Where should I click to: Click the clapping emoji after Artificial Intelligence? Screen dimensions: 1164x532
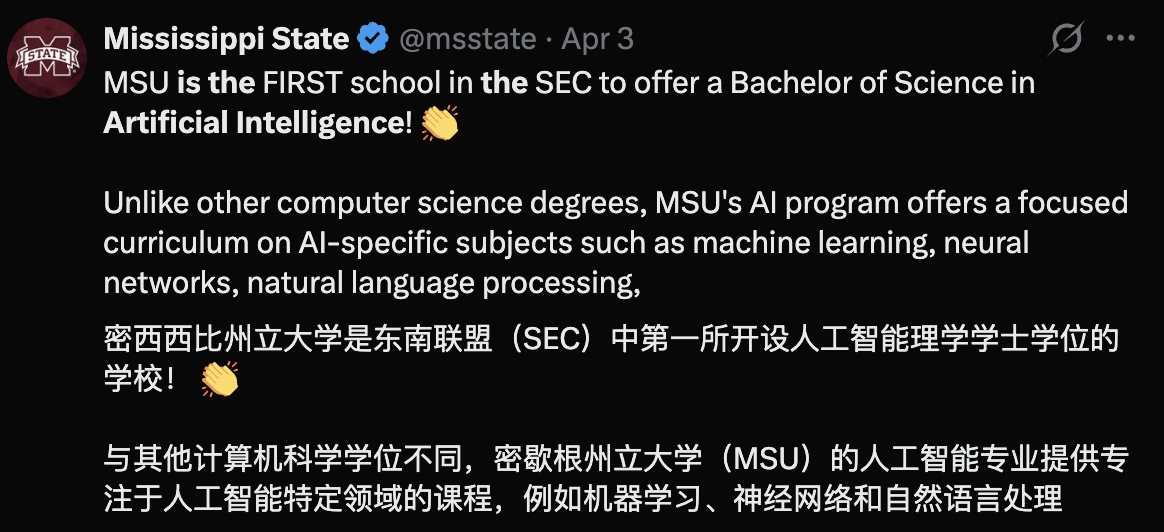(440, 123)
